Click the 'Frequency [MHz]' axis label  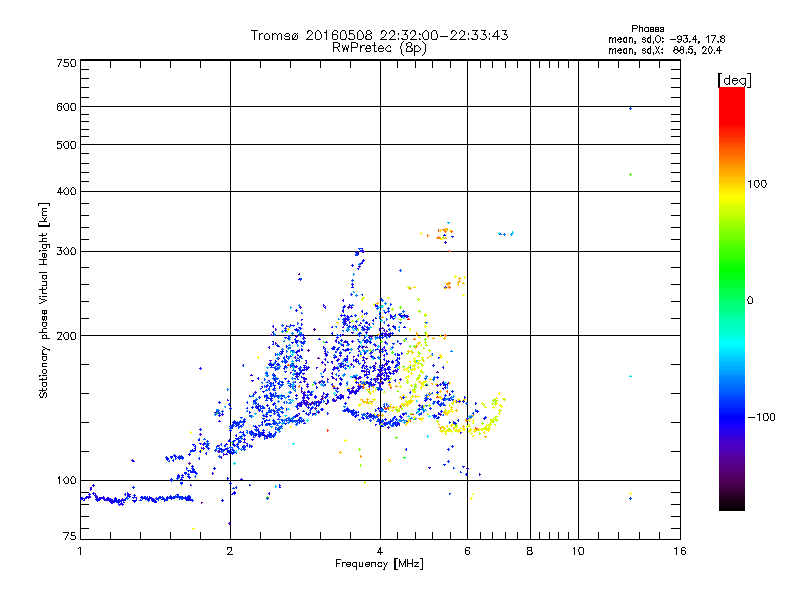click(379, 564)
